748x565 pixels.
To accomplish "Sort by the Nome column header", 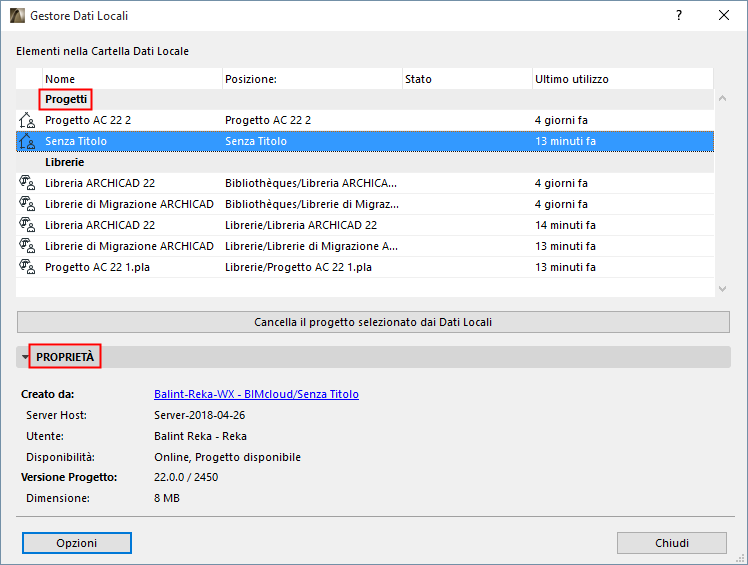I will tap(132, 79).
